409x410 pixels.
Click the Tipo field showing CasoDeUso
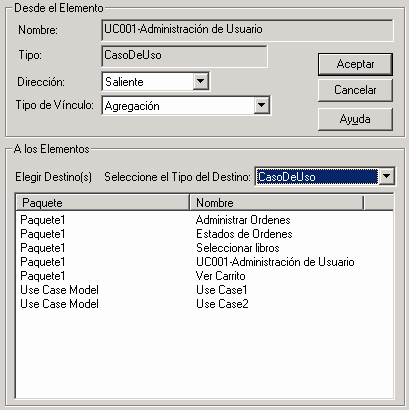point(184,56)
